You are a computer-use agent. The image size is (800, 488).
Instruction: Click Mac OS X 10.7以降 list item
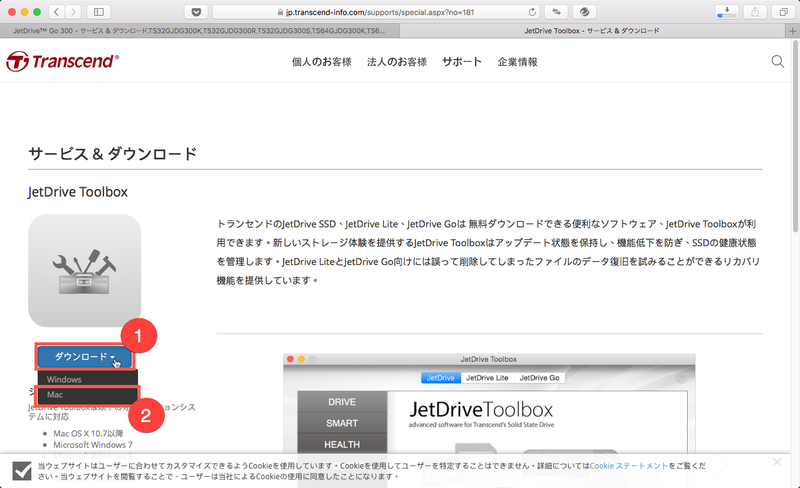click(88, 433)
